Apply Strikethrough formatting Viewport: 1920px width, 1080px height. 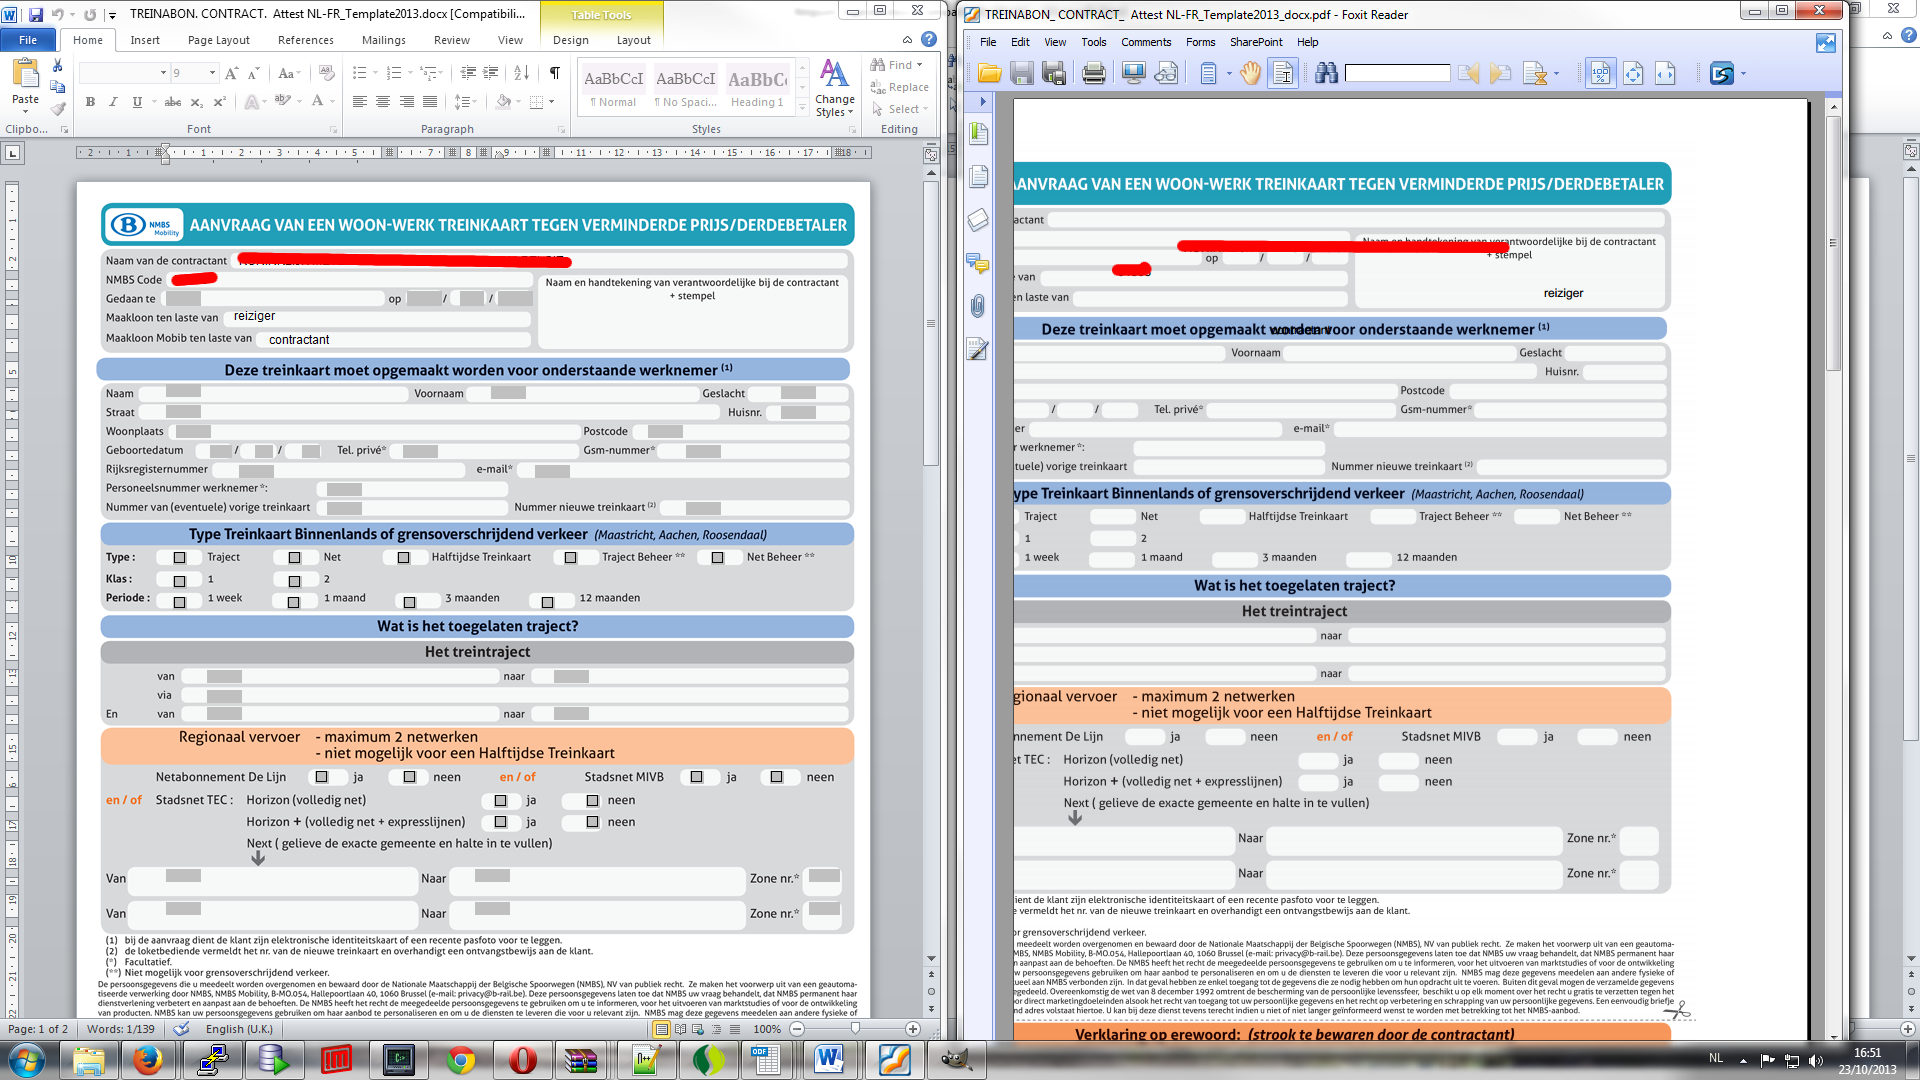click(172, 102)
